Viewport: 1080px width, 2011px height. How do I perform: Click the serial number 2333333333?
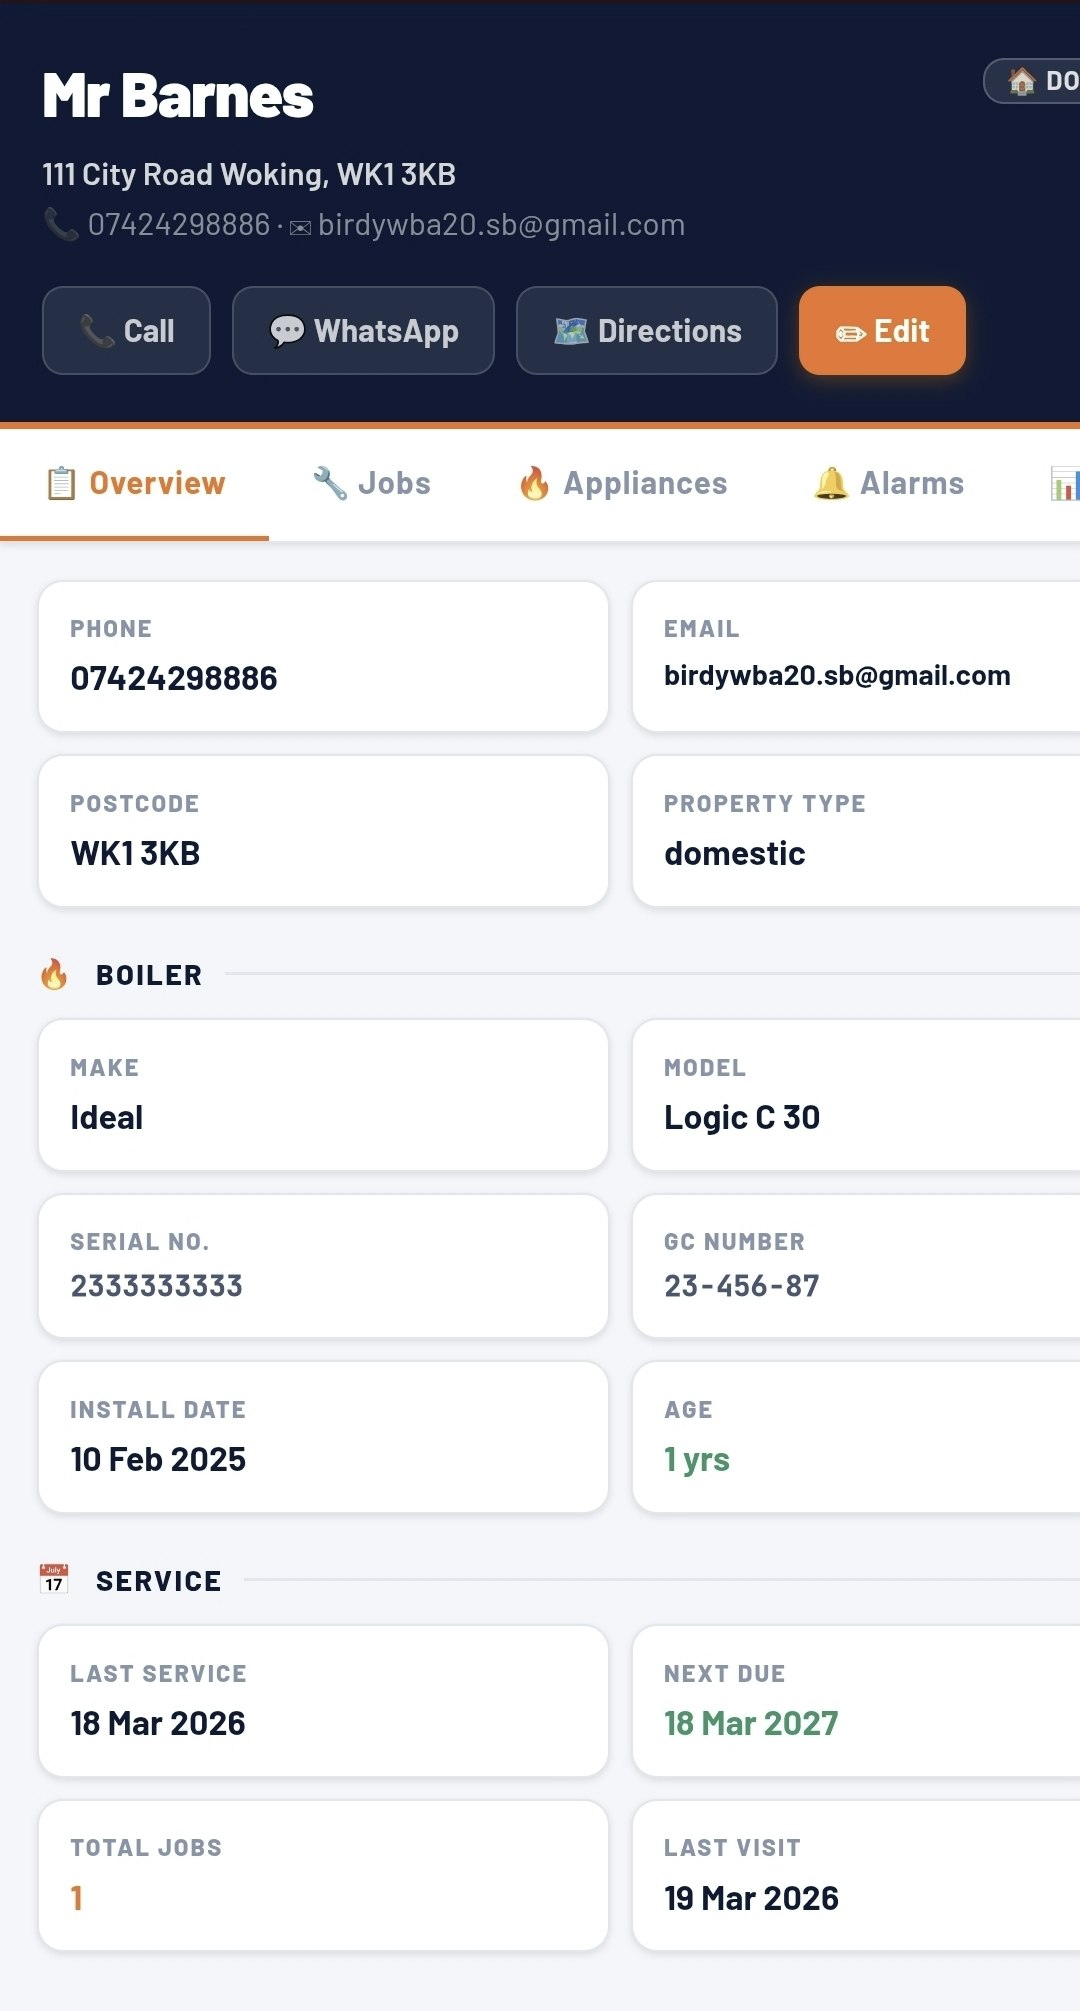(157, 1285)
